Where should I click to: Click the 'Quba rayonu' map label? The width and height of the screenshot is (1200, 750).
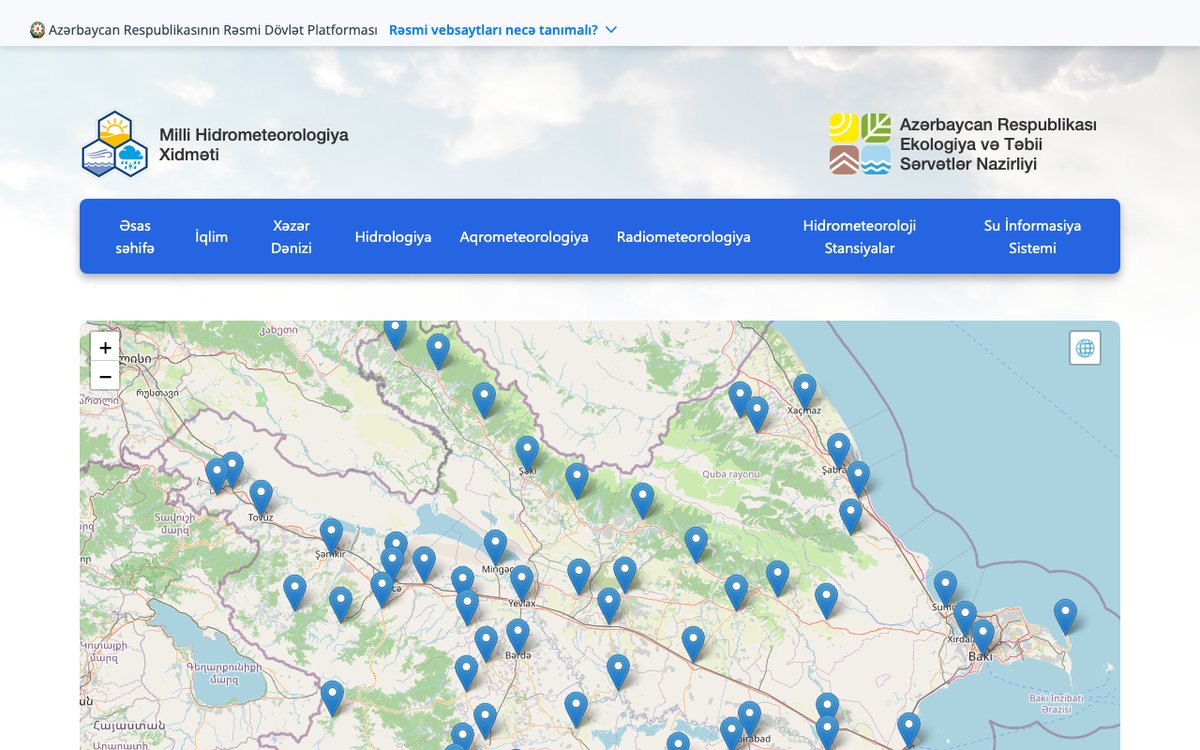click(731, 474)
